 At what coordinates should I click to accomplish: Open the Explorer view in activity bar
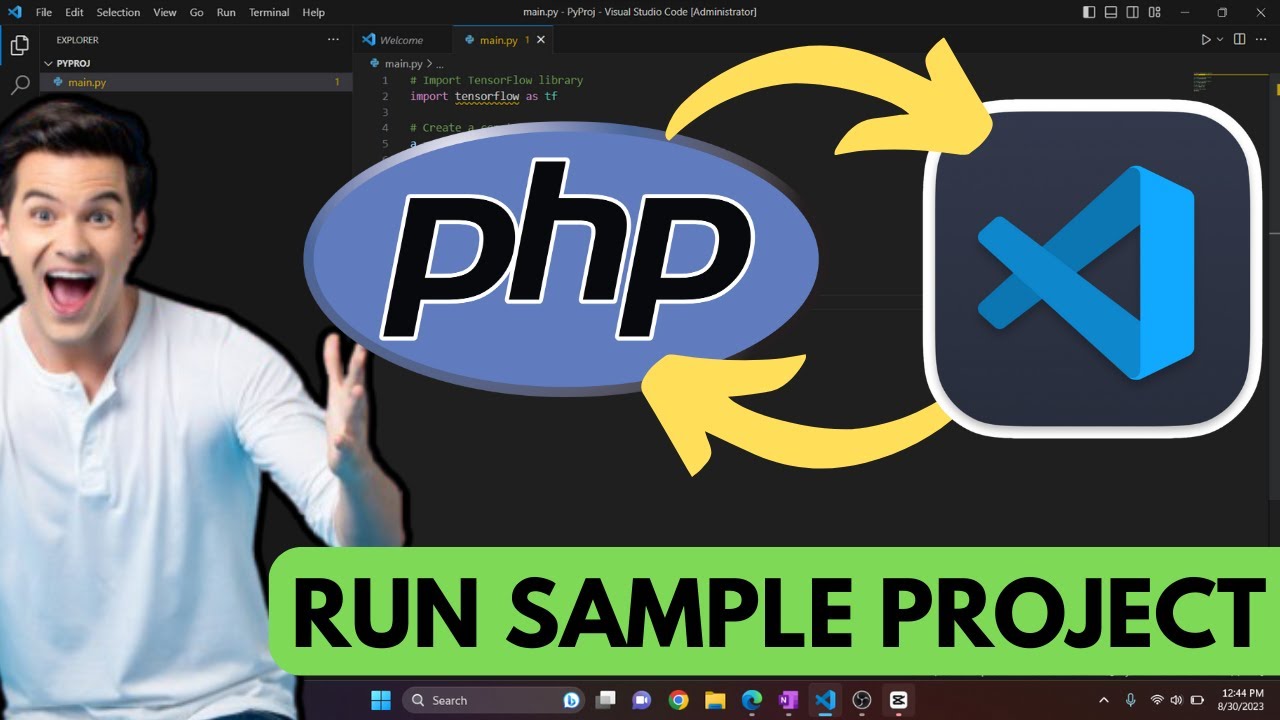(19, 45)
